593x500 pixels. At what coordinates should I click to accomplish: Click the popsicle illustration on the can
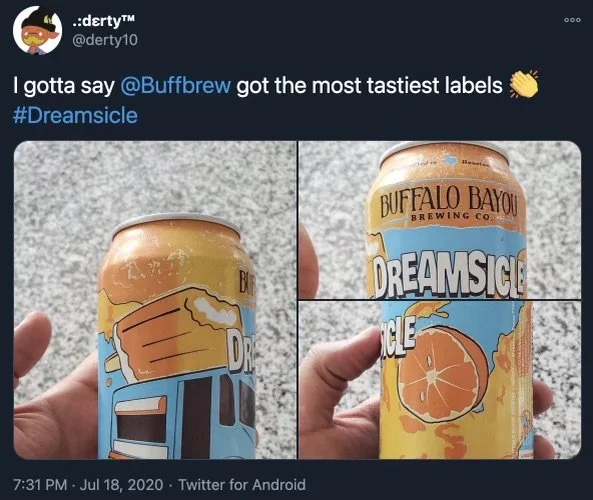(x=174, y=334)
